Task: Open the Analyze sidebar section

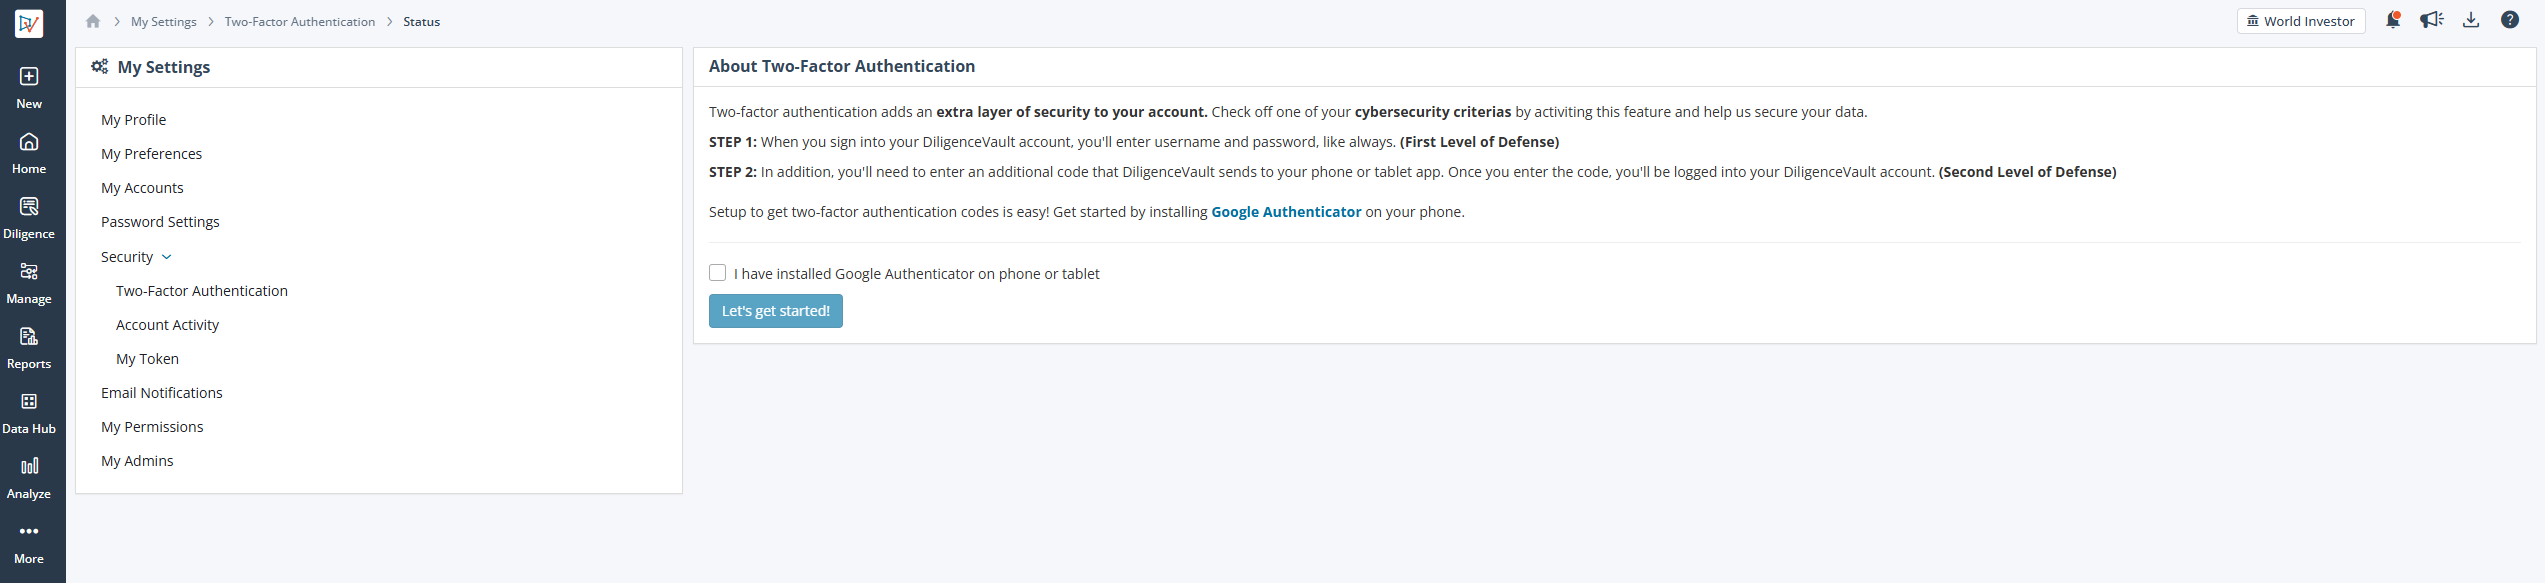Action: coord(29,478)
